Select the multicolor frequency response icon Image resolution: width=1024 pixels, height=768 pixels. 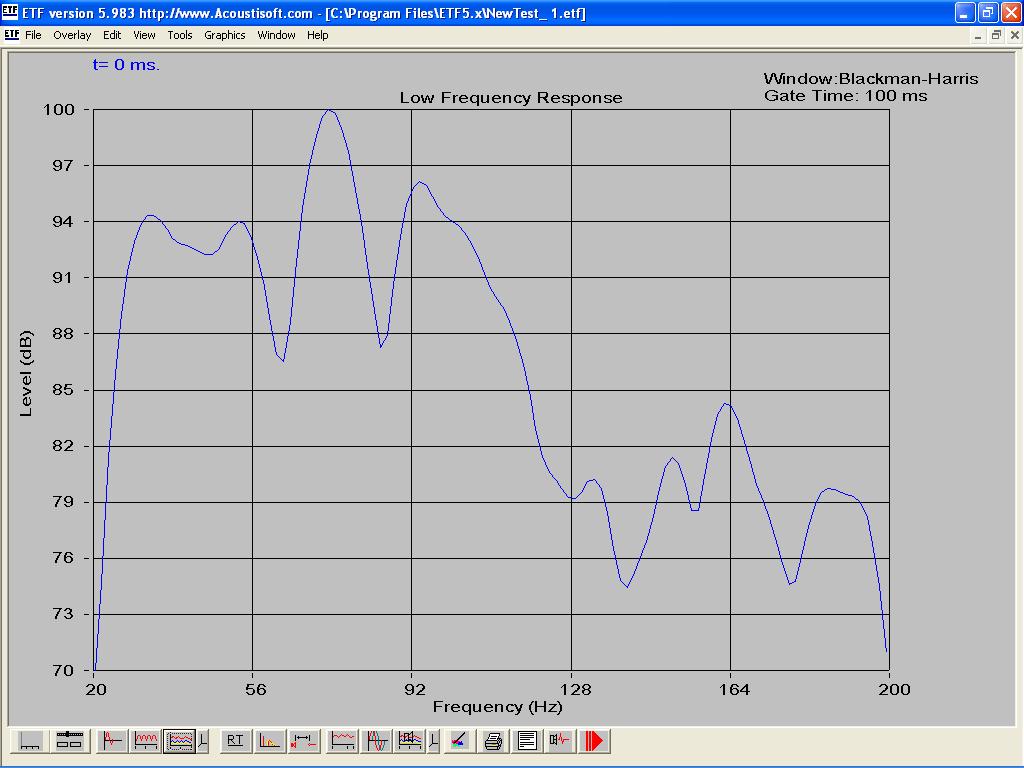[x=180, y=741]
